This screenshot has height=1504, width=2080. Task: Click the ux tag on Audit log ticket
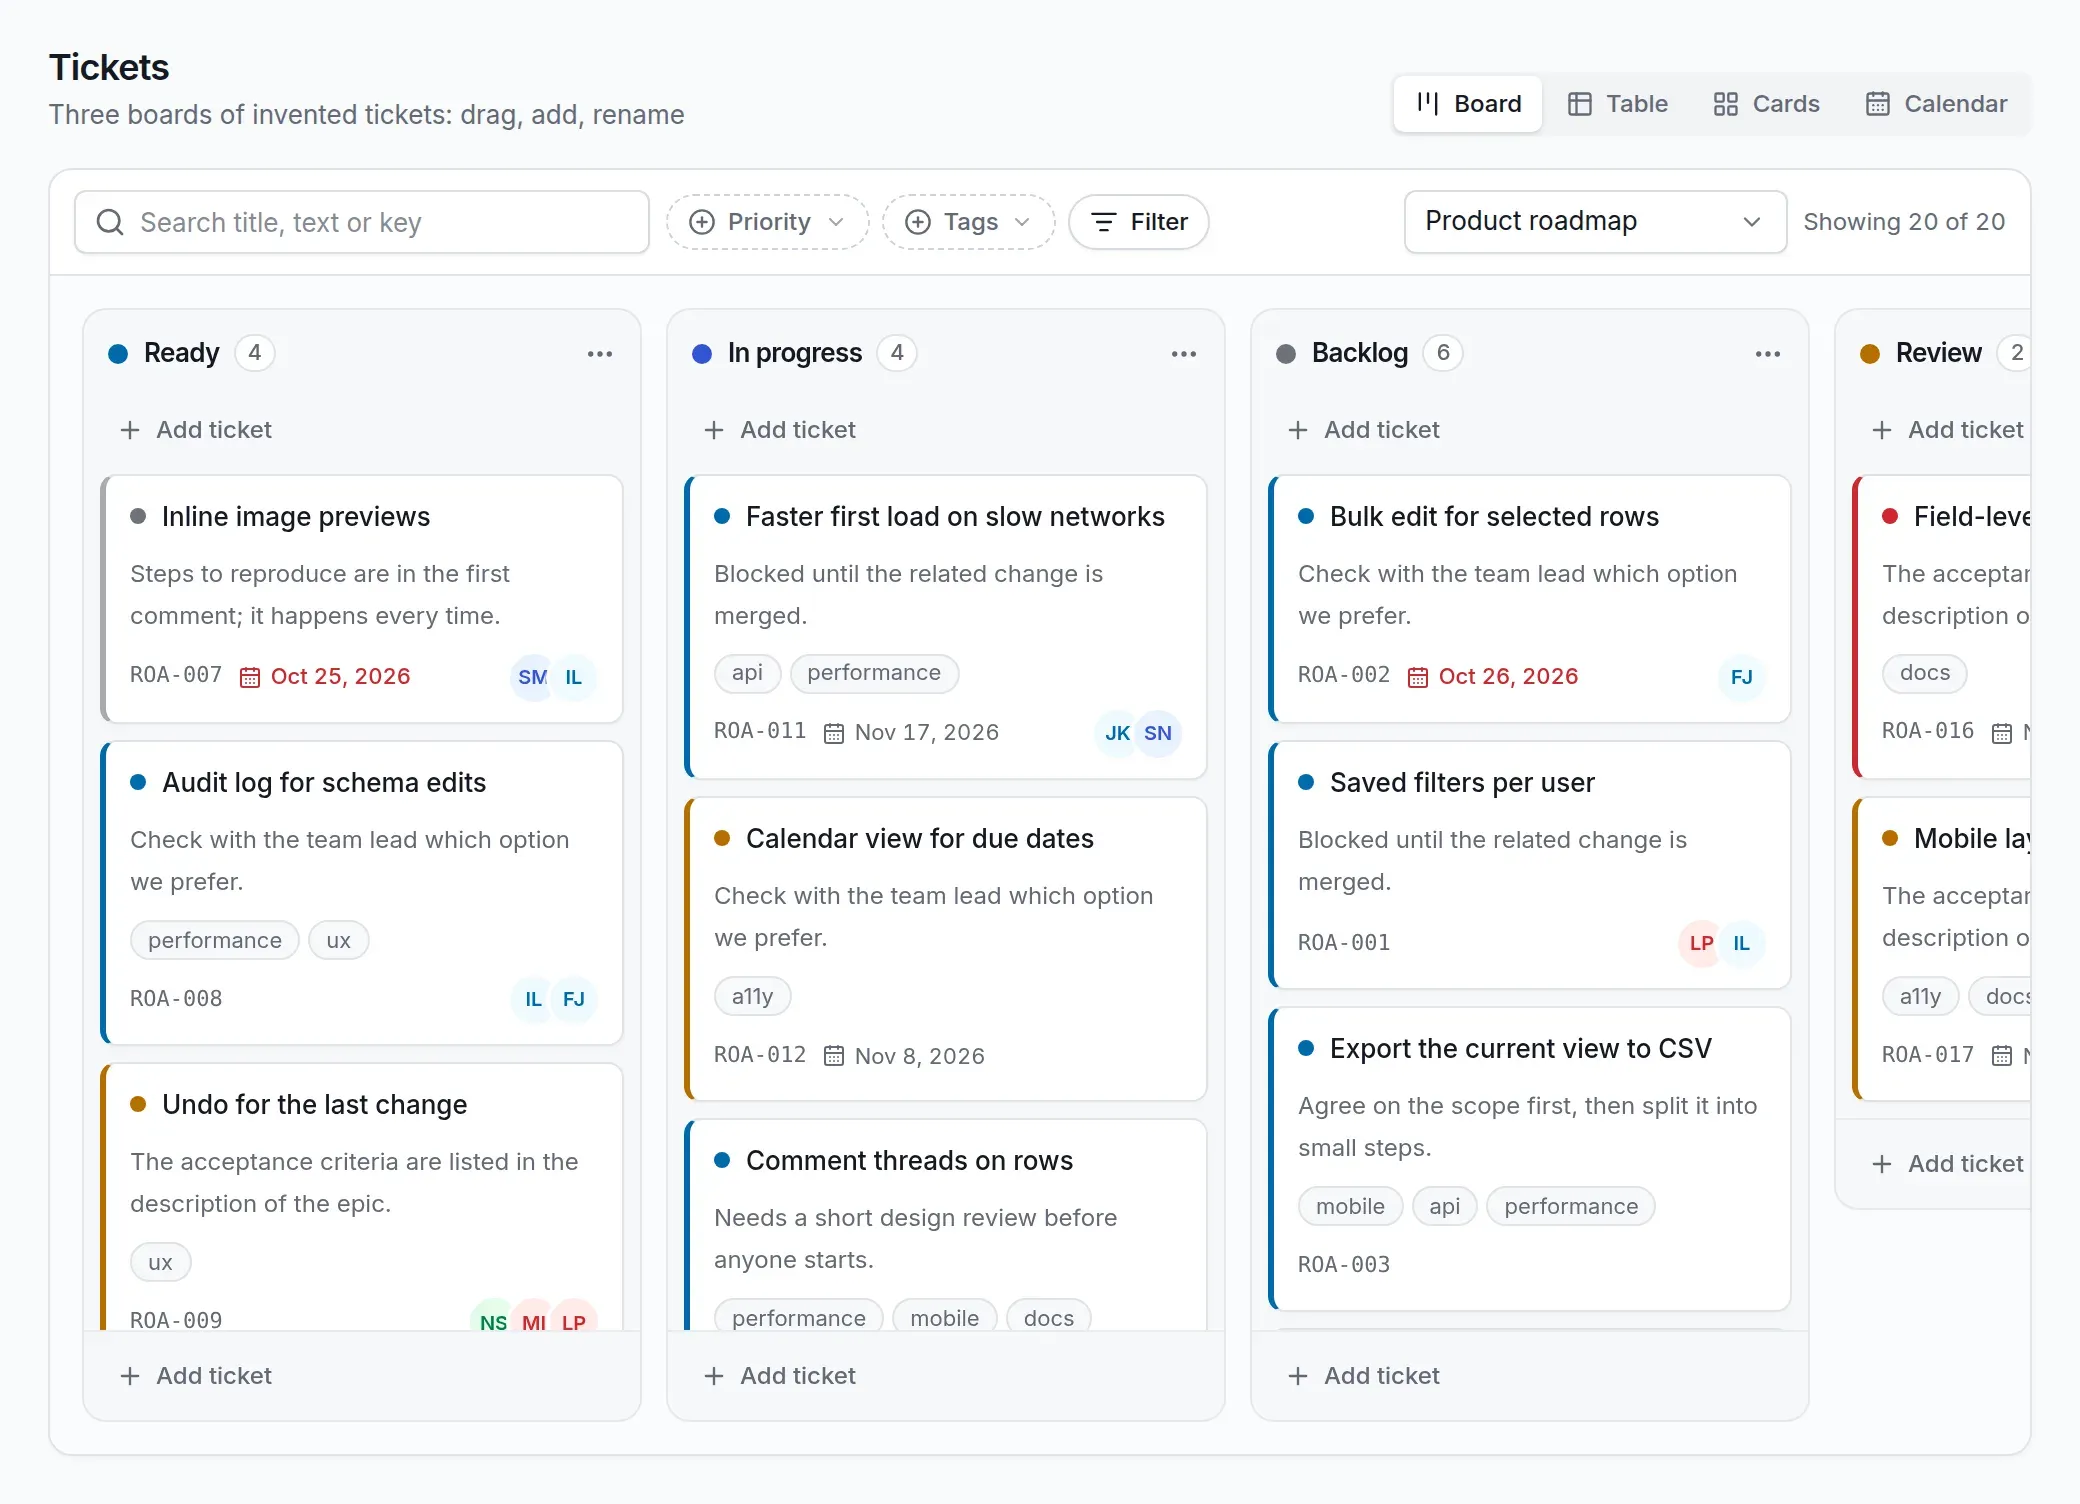[338, 941]
